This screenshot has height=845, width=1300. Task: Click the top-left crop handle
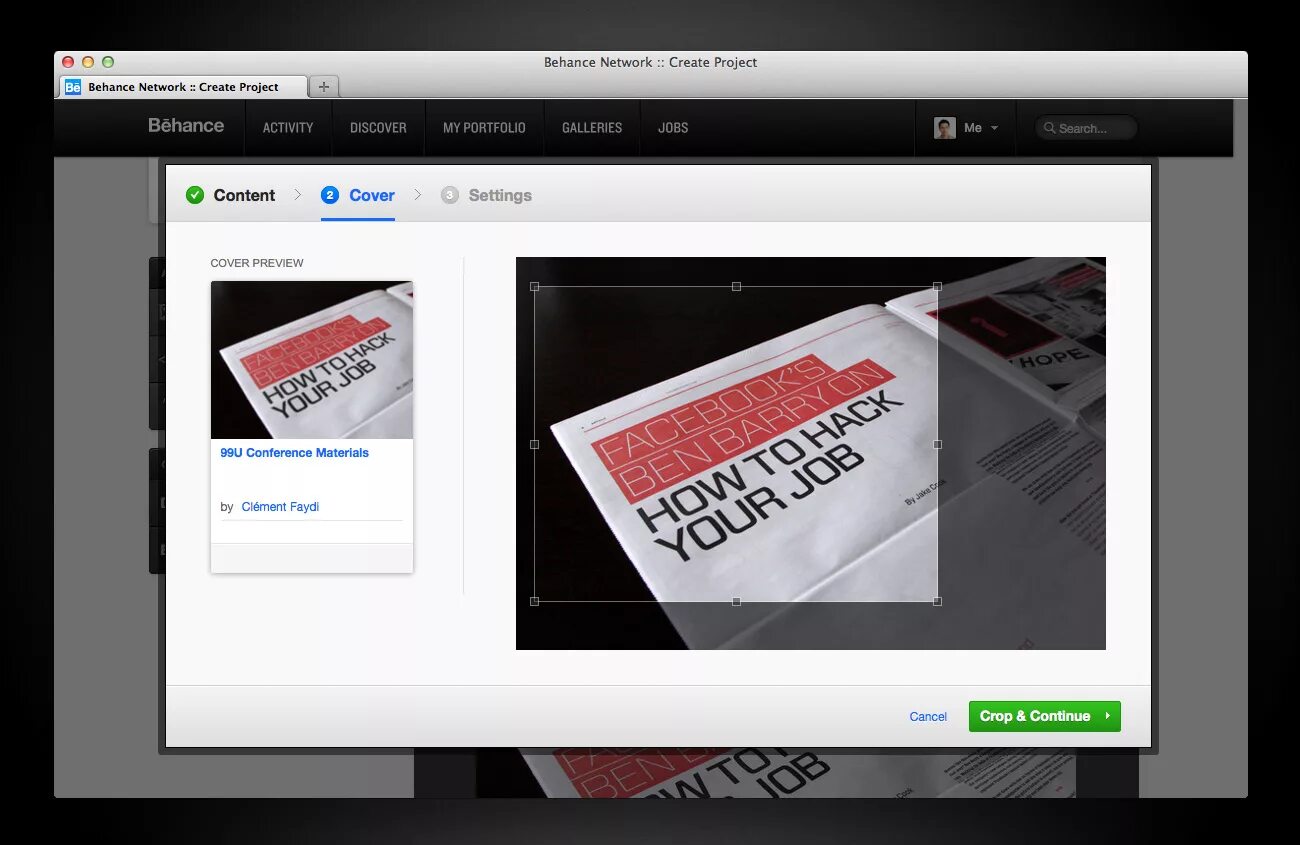tap(534, 287)
